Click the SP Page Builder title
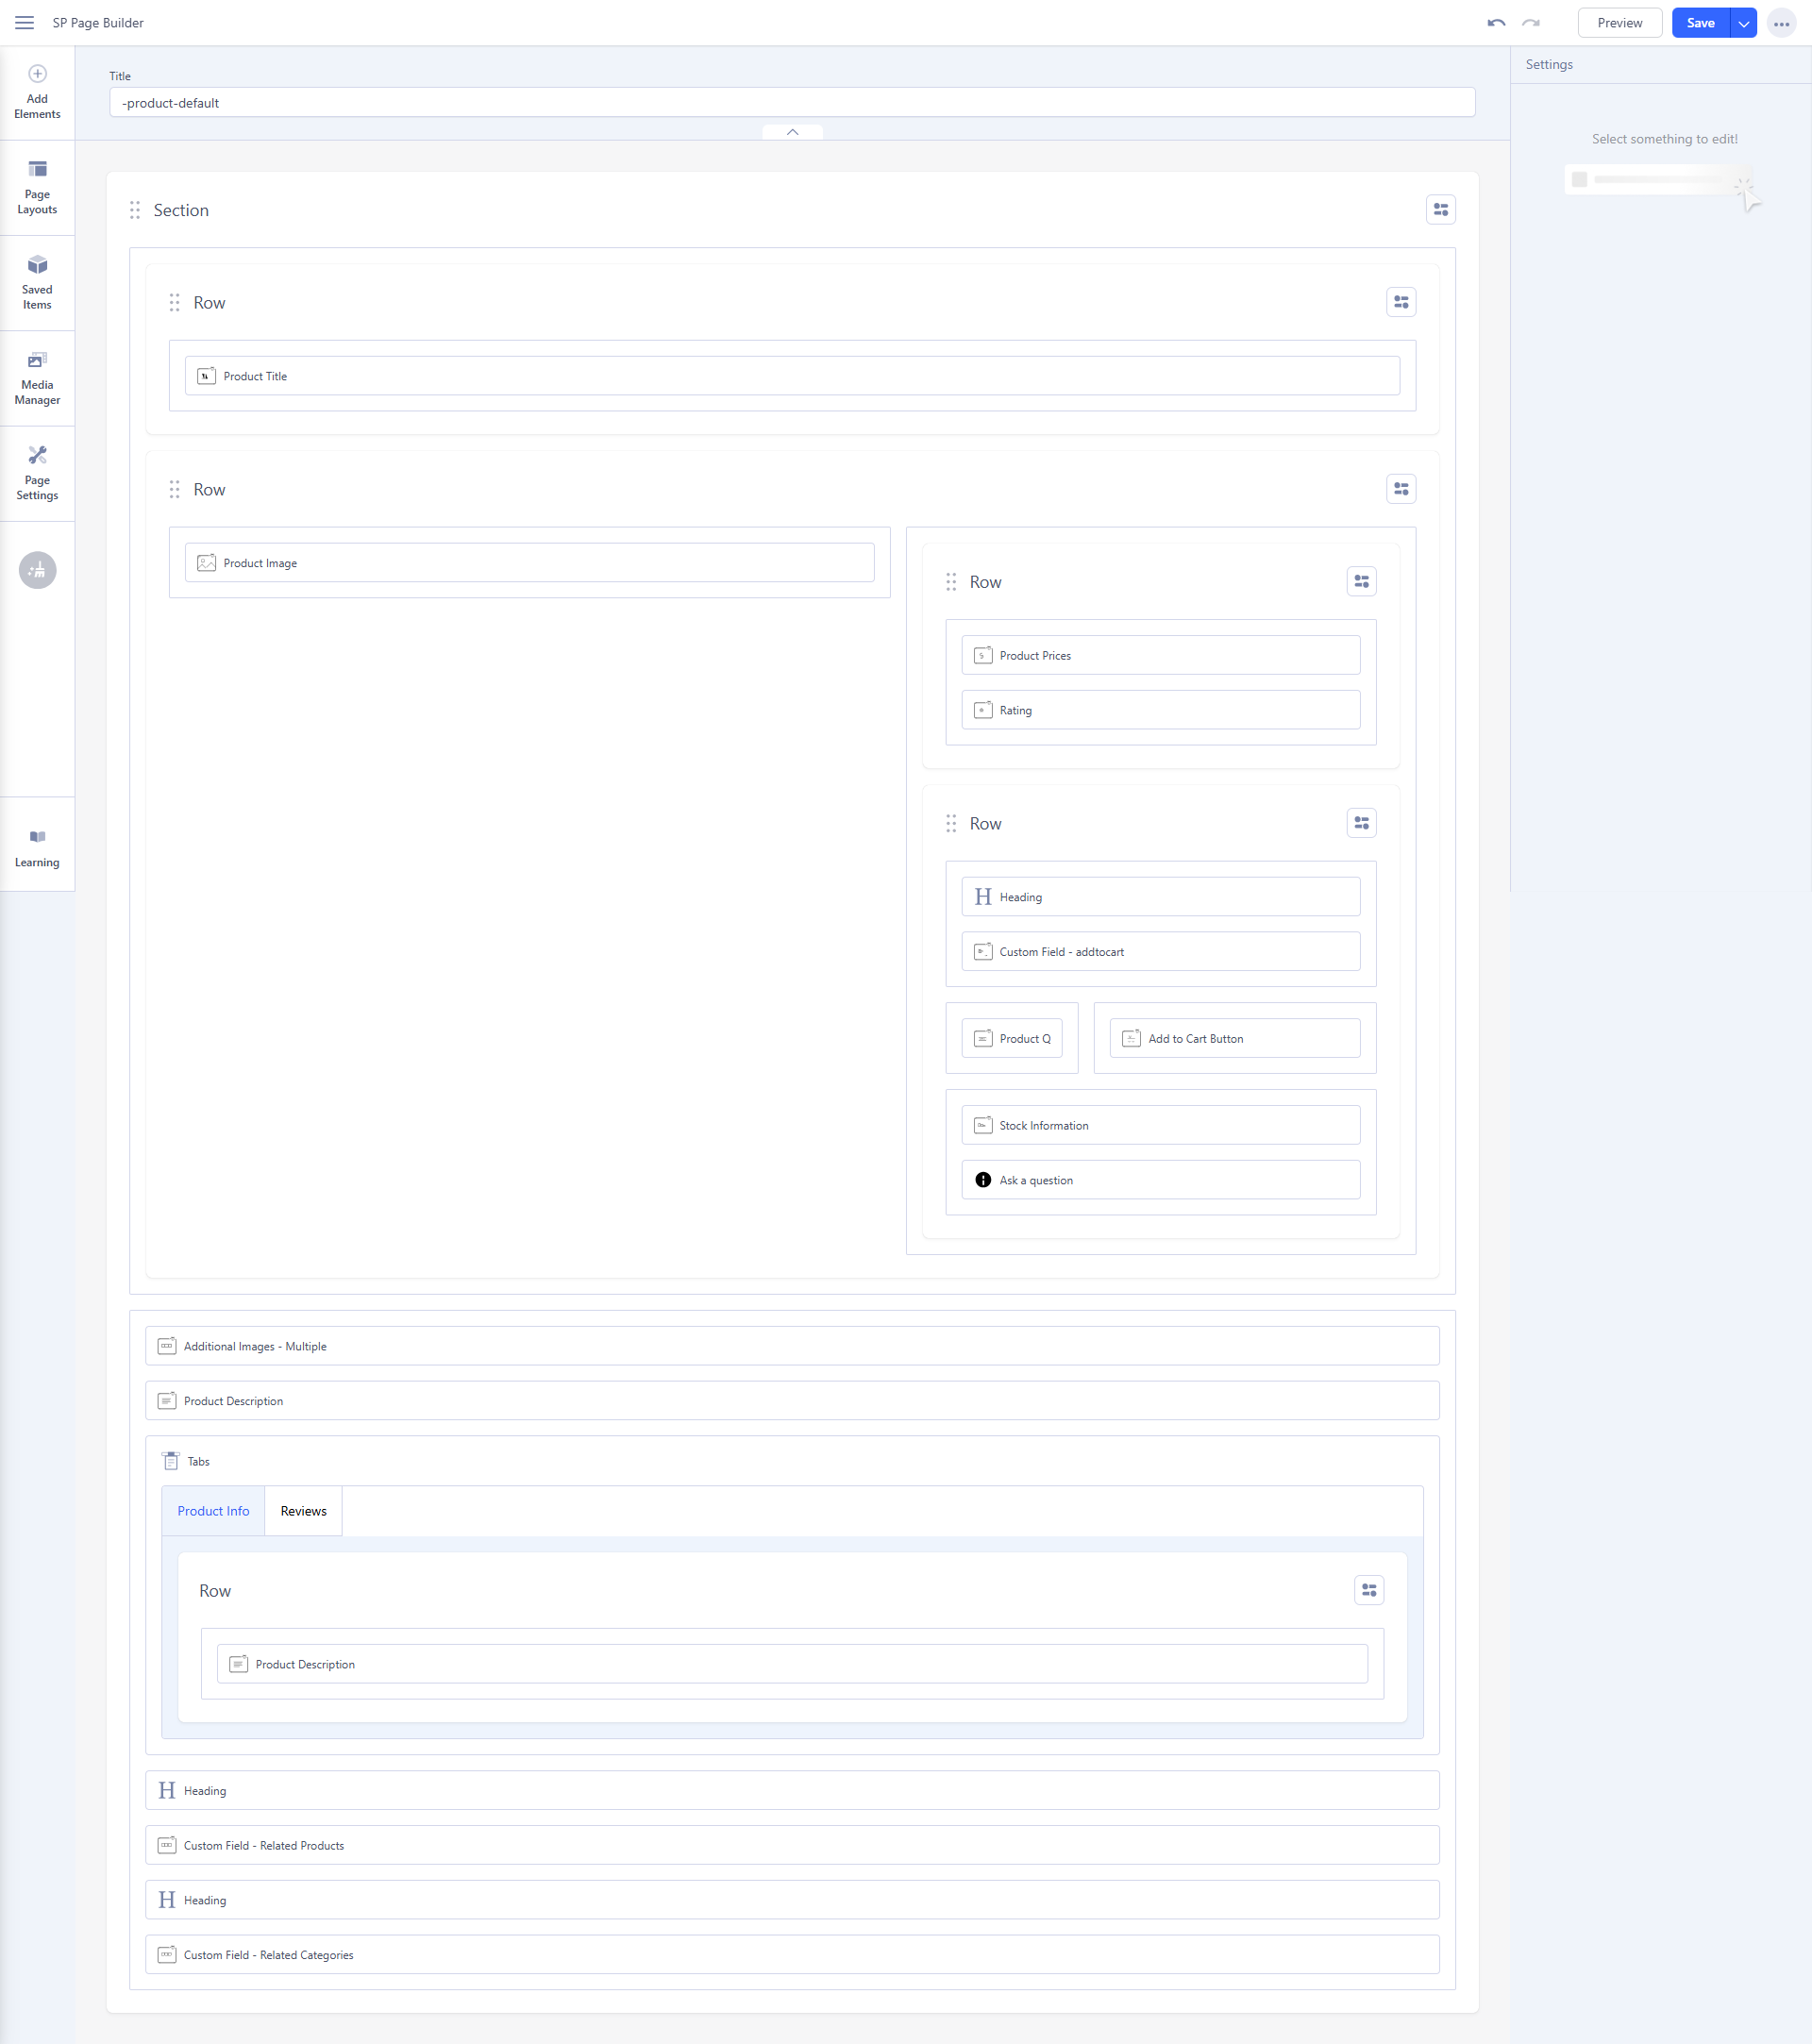This screenshot has height=2044, width=1812. (98, 23)
